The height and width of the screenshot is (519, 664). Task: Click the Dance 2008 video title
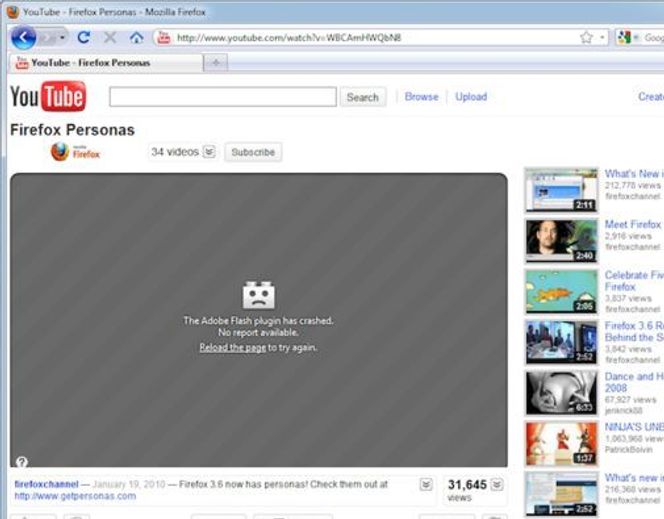click(634, 382)
